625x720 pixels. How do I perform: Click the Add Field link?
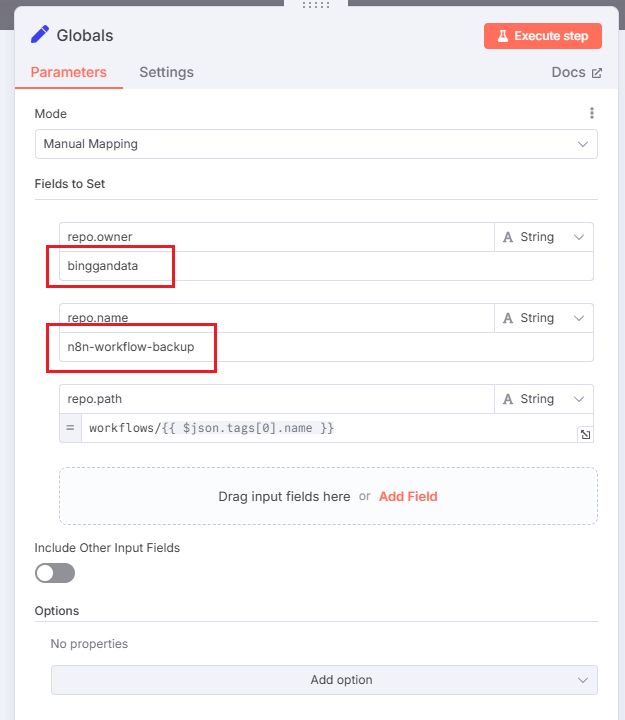408,496
